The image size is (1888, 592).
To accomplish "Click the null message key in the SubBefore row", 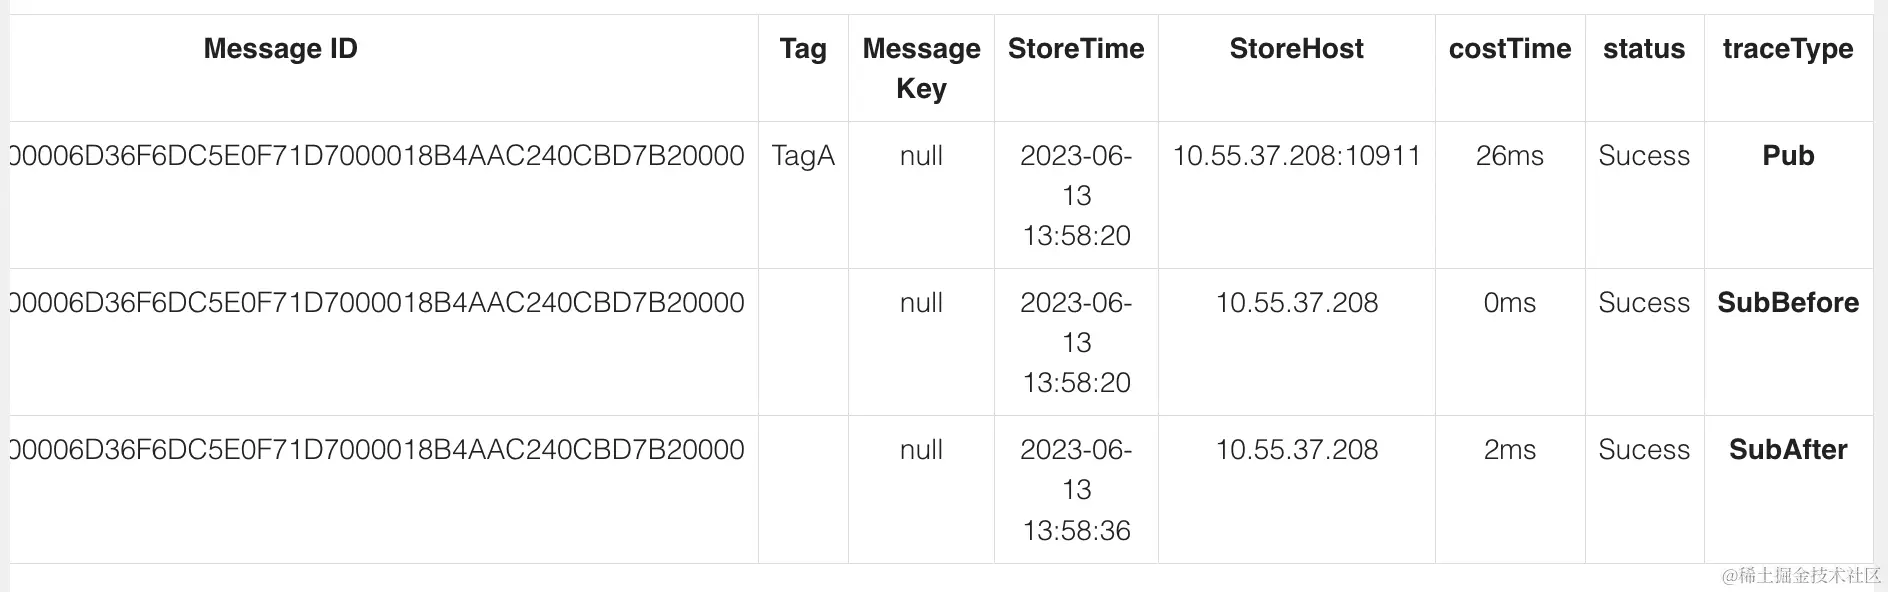I will point(921,303).
